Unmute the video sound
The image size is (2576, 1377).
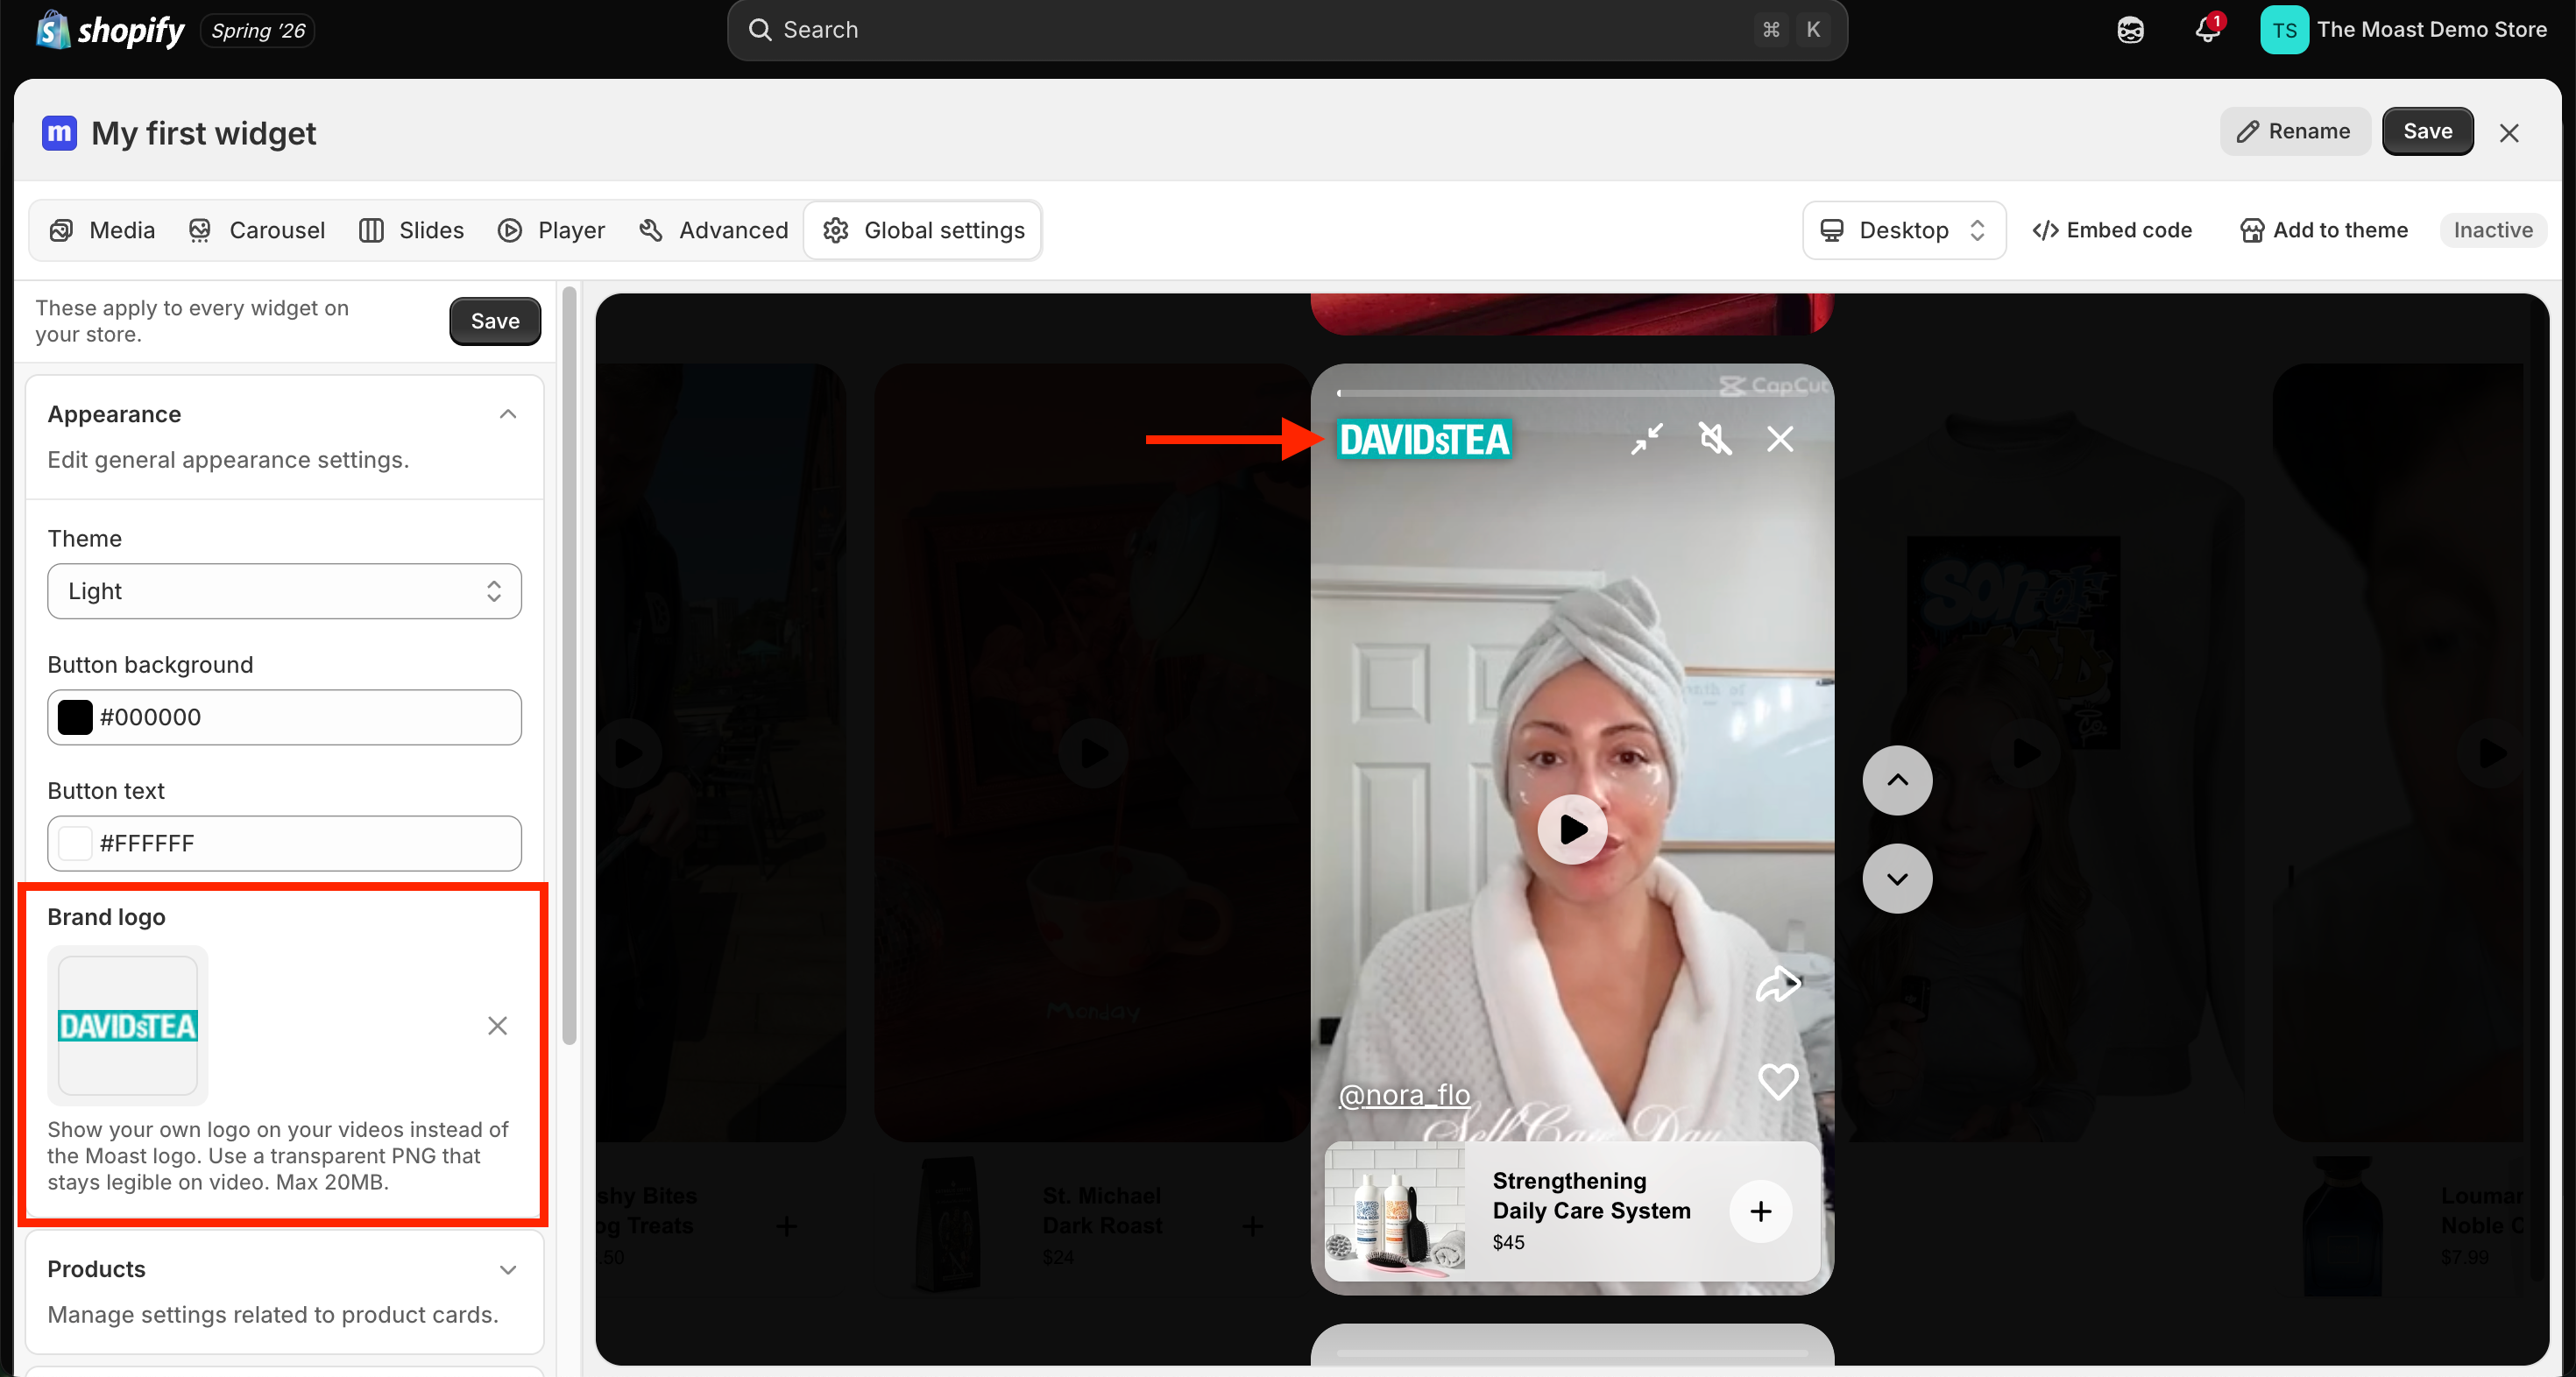click(x=1715, y=439)
